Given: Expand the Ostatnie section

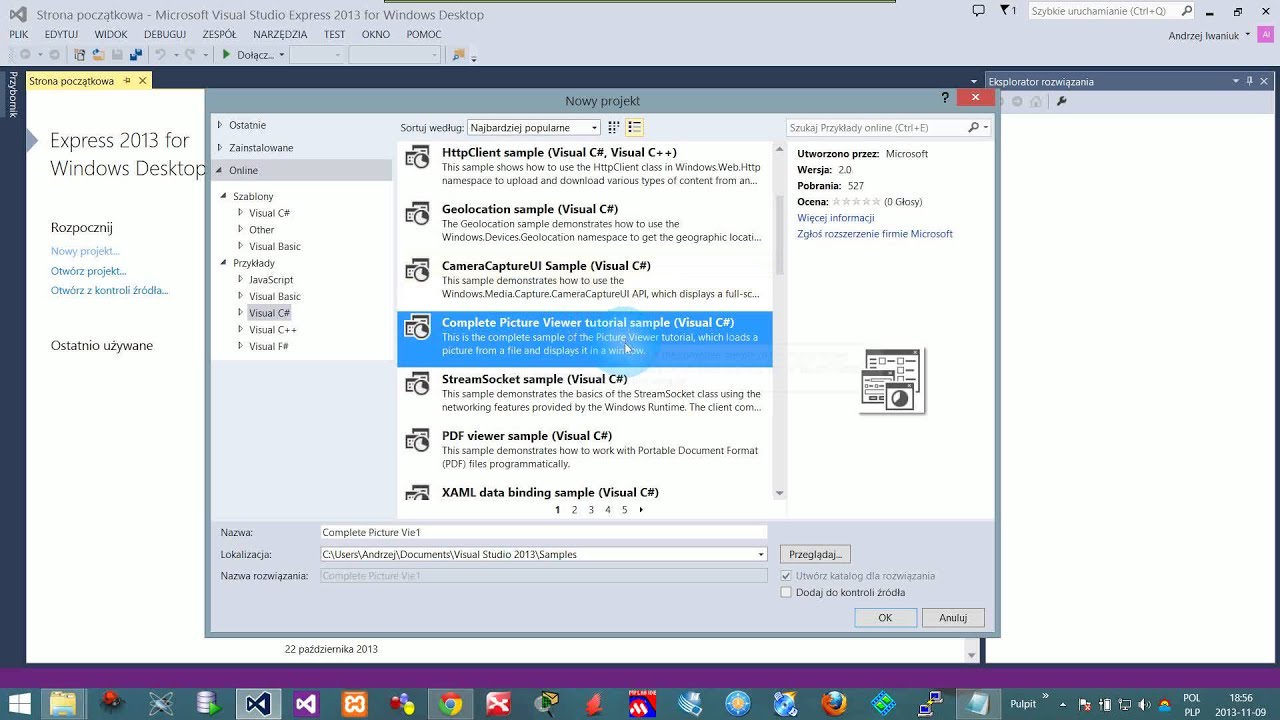Looking at the screenshot, I should (x=220, y=125).
